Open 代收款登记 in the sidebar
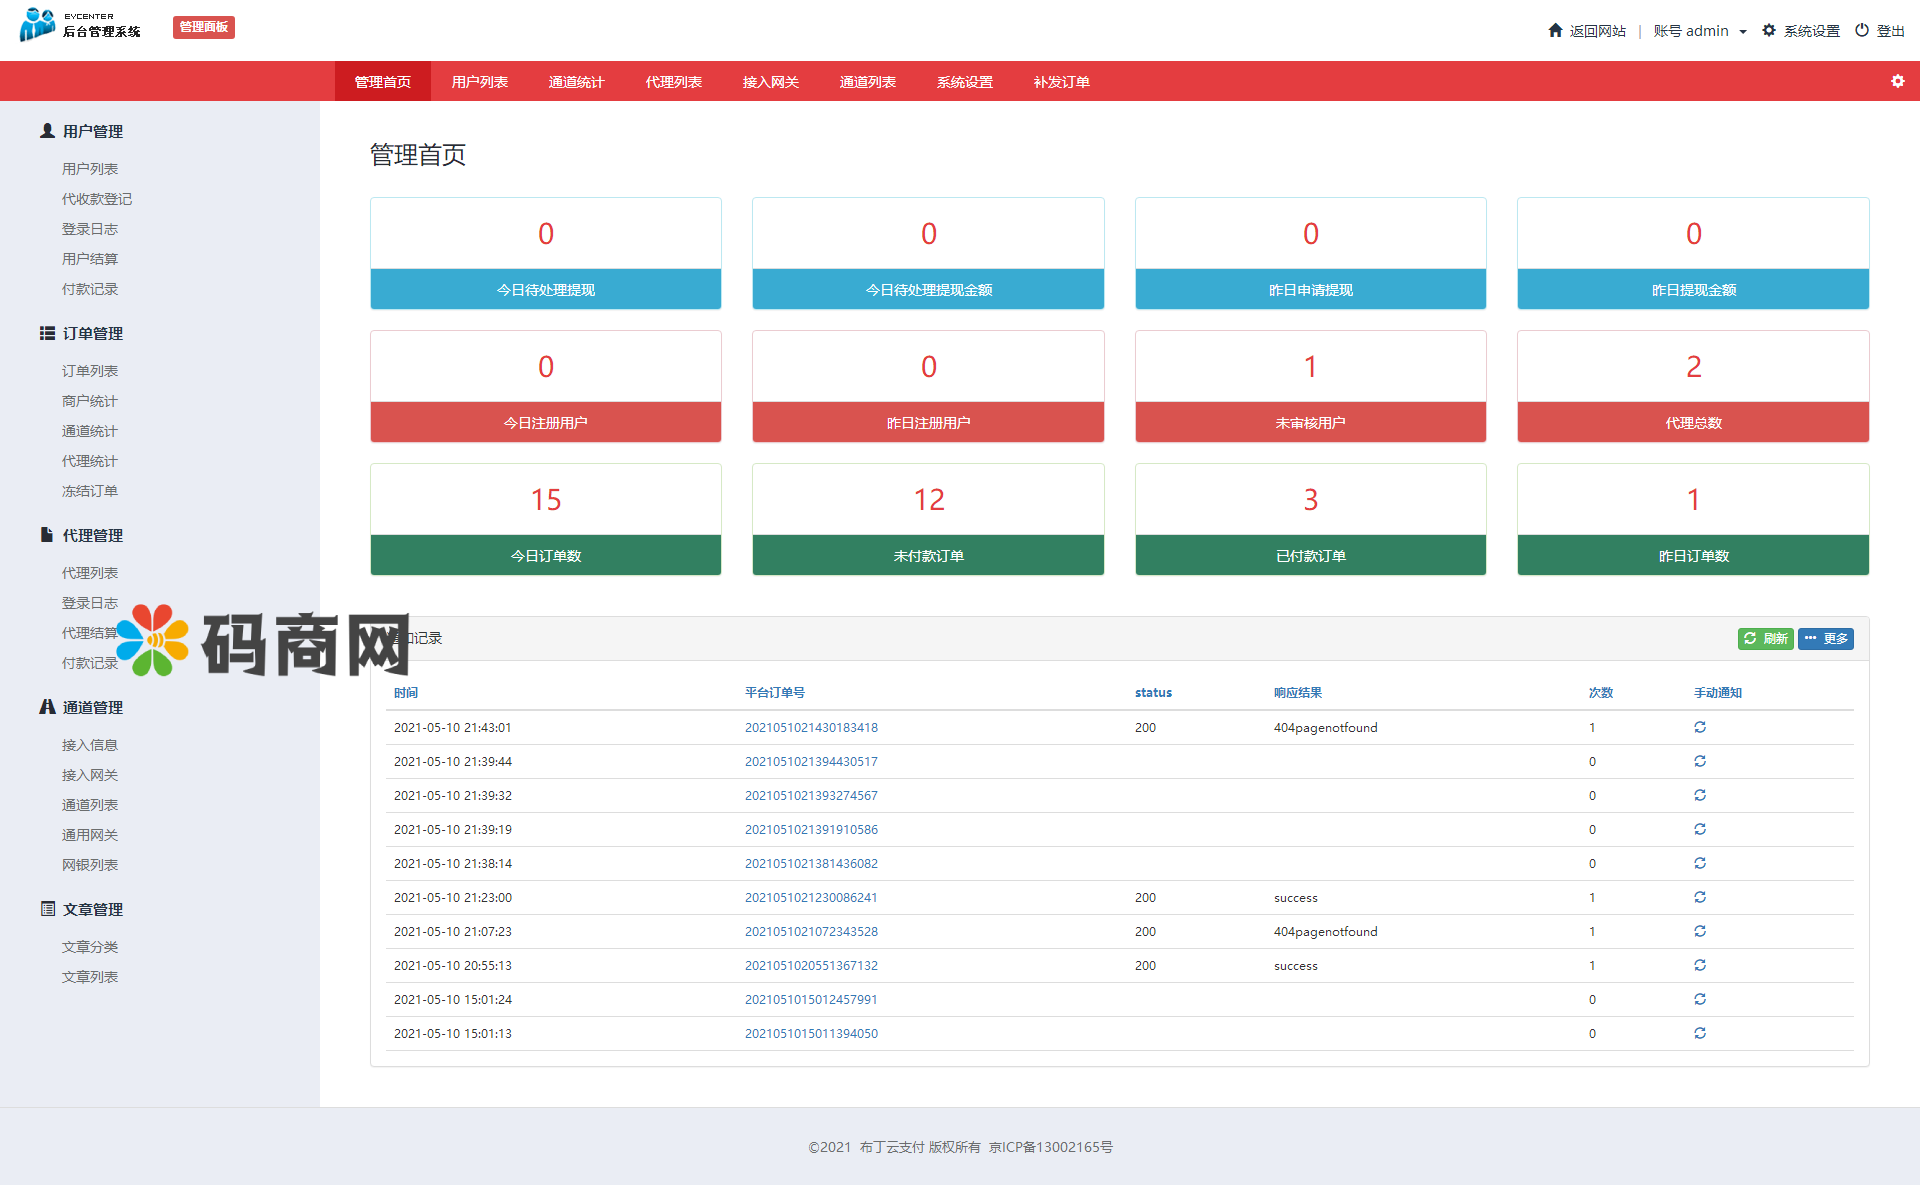The height and width of the screenshot is (1185, 1920). [97, 199]
